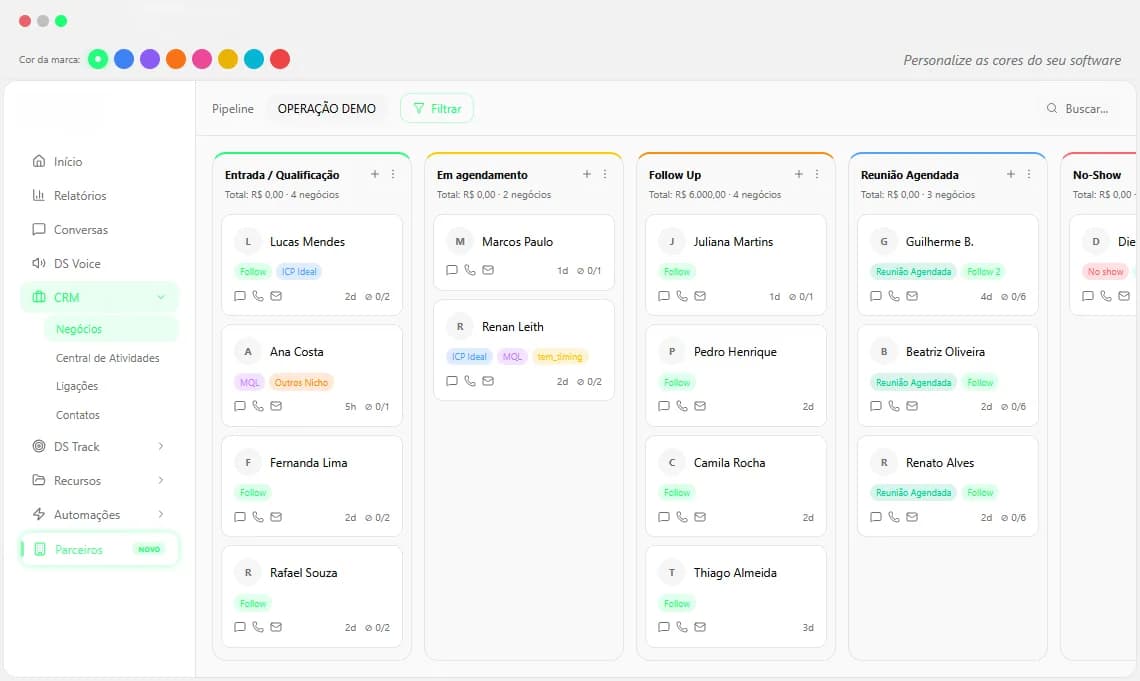1140x681 pixels.
Task: Click email icon on Renan Leith card
Action: [x=488, y=381]
